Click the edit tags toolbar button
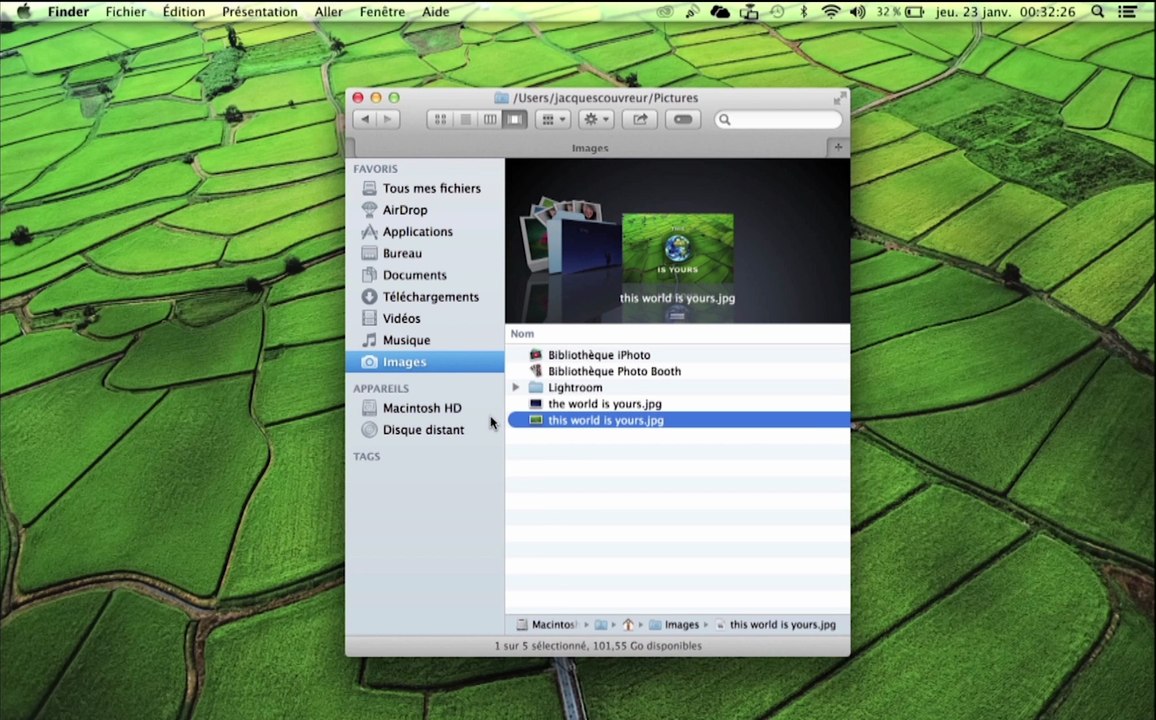1156x720 pixels. pyautogui.click(x=683, y=119)
